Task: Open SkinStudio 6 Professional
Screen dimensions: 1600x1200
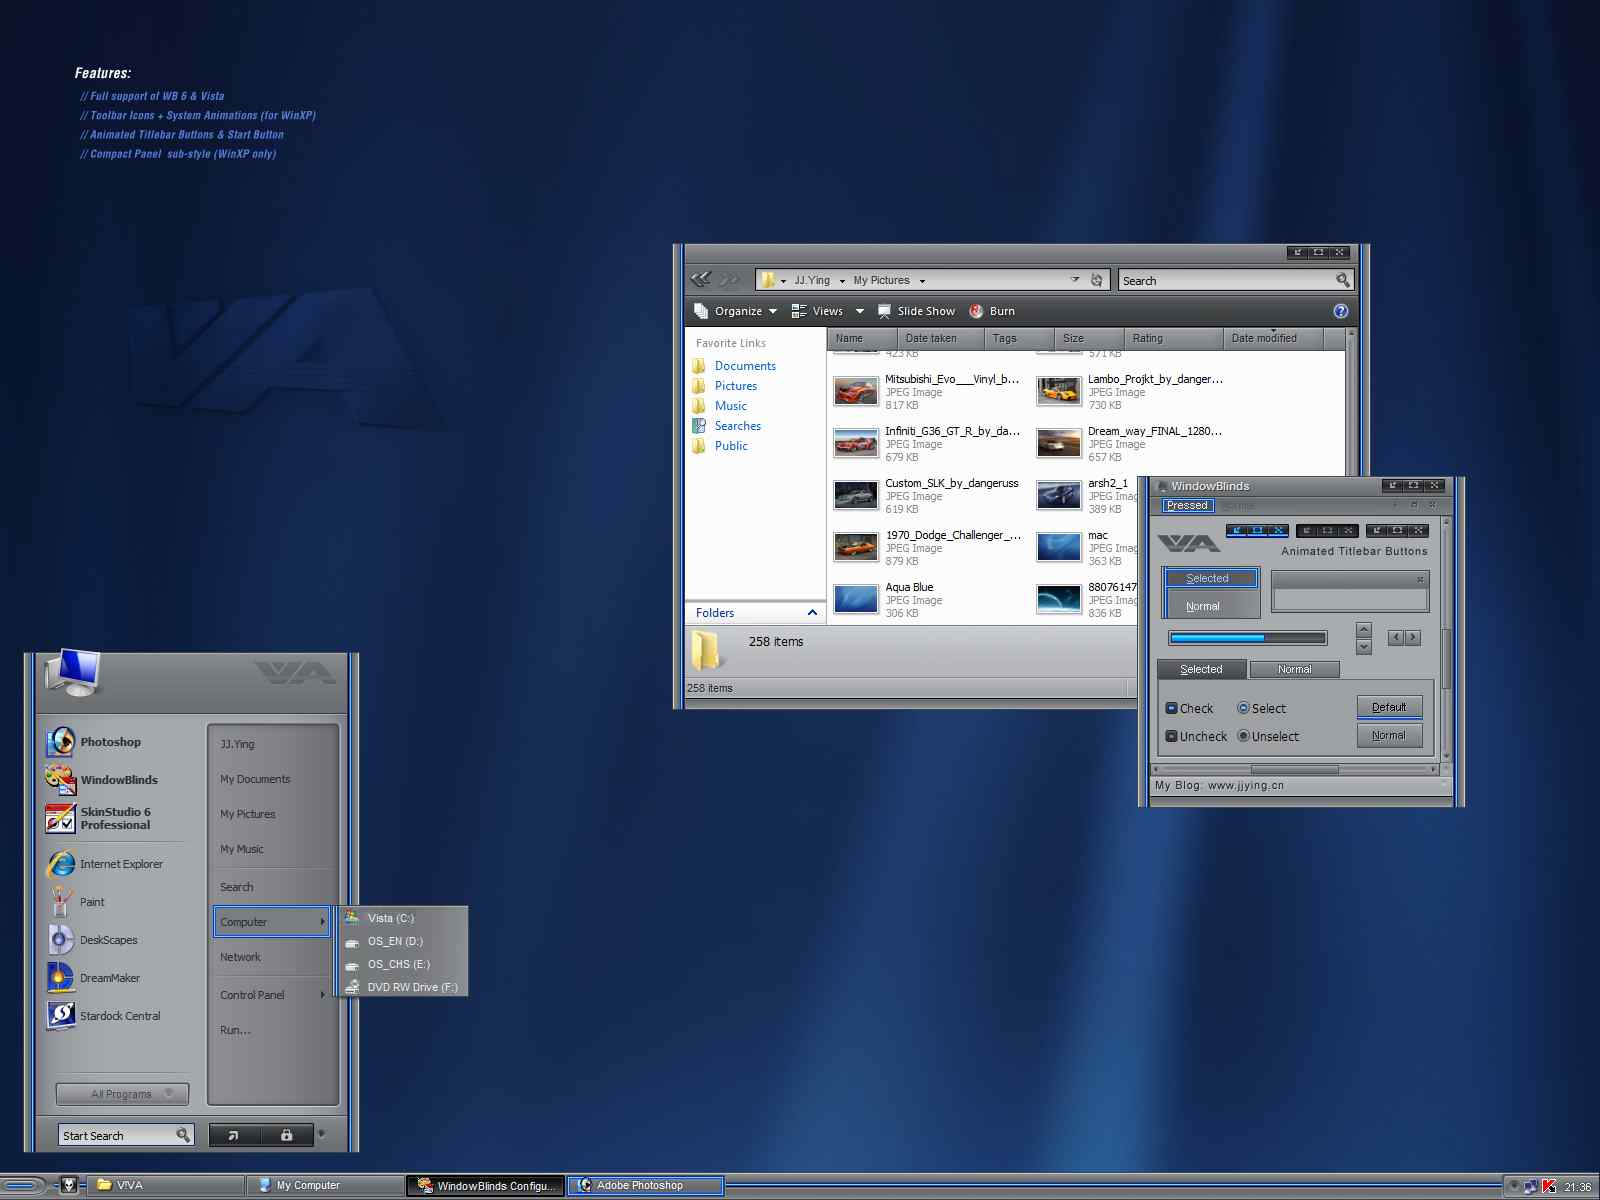Action: [x=98, y=818]
